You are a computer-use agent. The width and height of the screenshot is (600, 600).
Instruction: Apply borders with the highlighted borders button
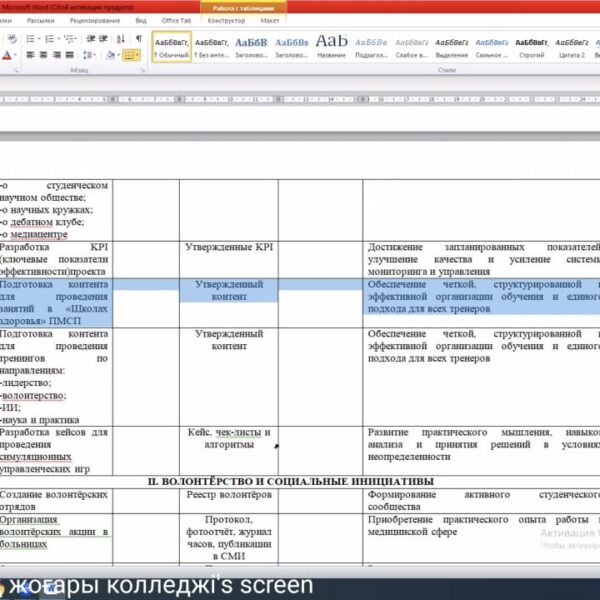(129, 55)
